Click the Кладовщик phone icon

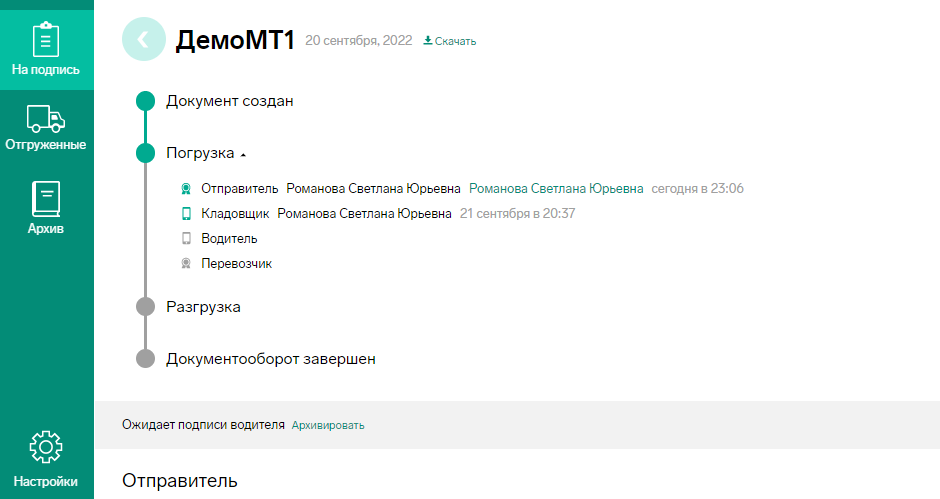[186, 214]
